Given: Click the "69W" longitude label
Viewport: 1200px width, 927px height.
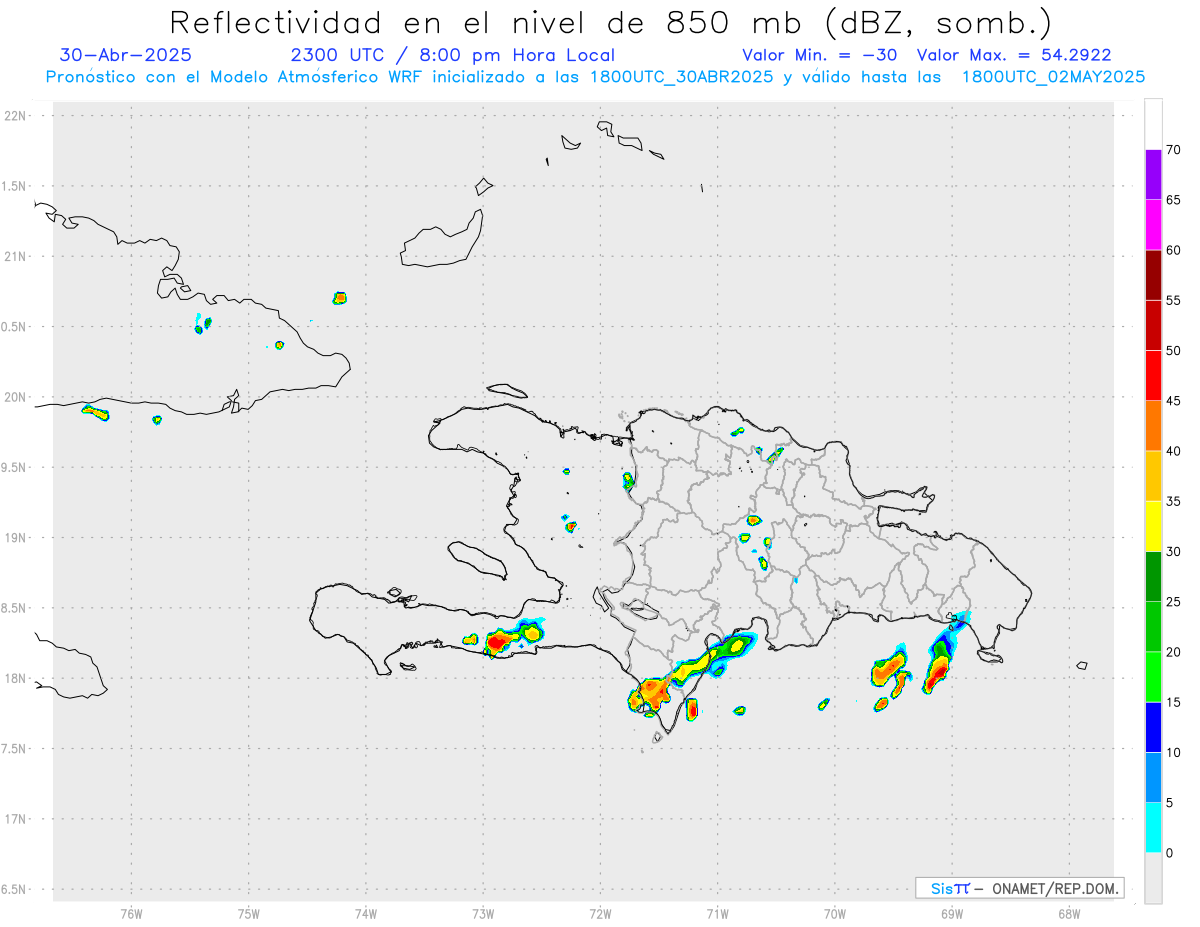Looking at the screenshot, I should 952,914.
